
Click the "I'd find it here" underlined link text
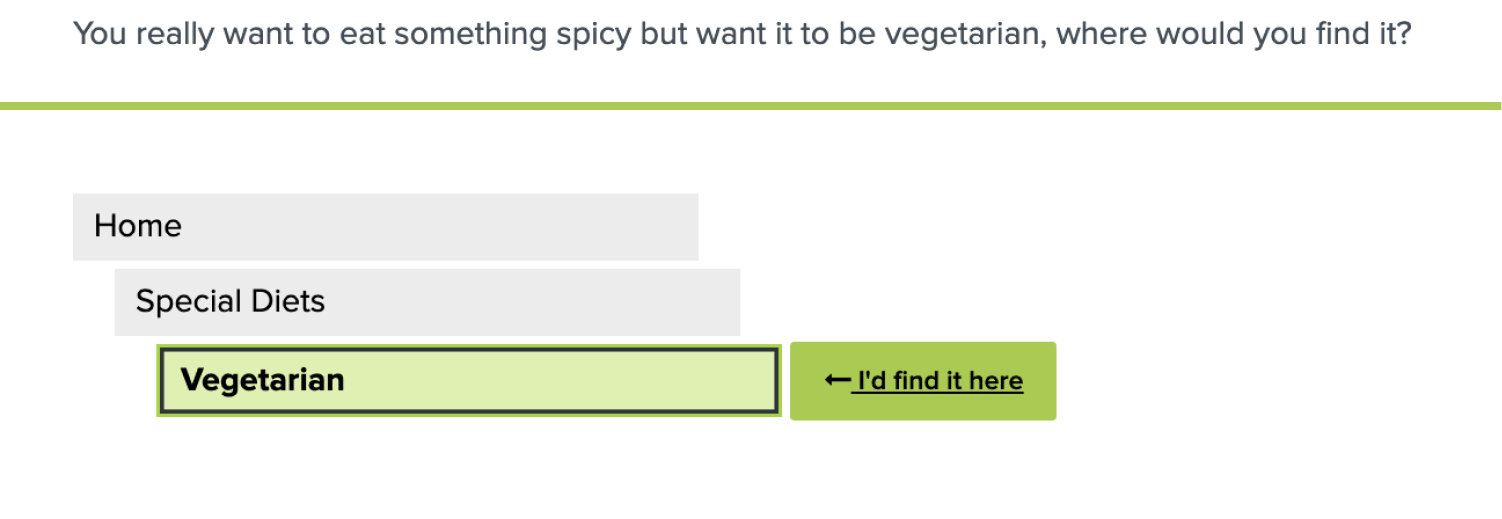(937, 381)
